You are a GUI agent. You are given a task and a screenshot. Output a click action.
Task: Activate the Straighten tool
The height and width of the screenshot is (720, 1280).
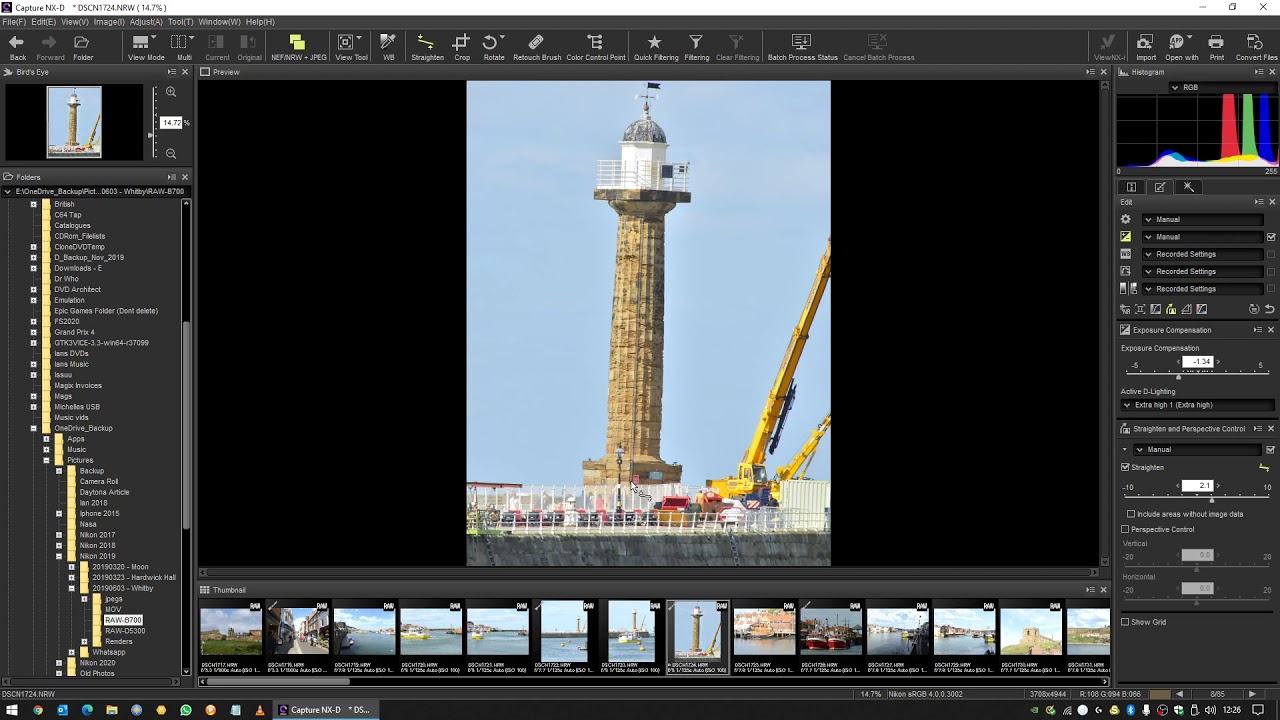point(427,47)
